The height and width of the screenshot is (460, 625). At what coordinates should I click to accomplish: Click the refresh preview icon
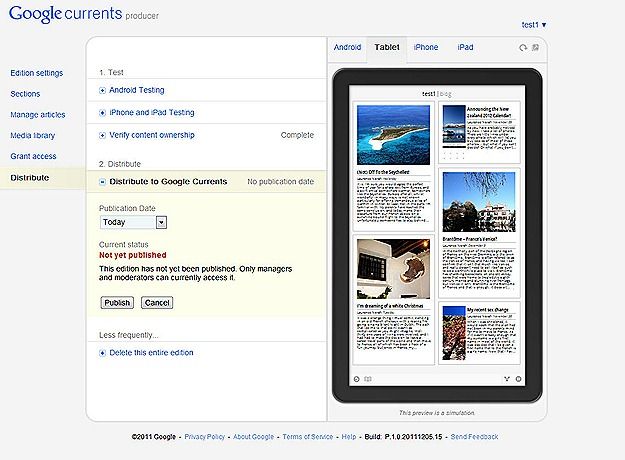pyautogui.click(x=523, y=47)
